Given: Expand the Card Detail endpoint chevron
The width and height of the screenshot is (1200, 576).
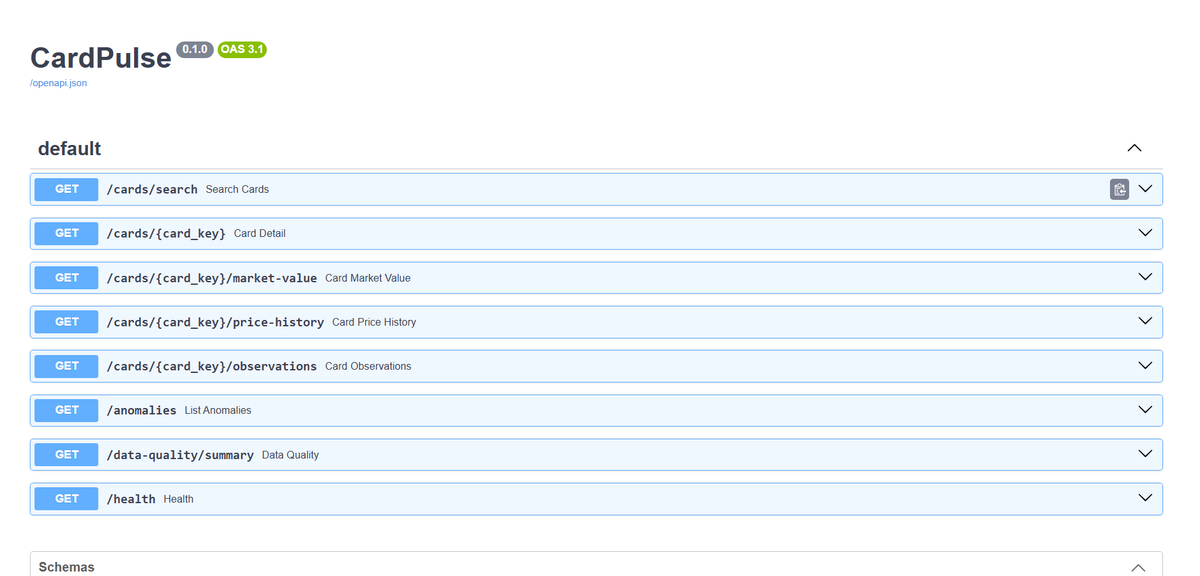Looking at the screenshot, I should point(1145,233).
